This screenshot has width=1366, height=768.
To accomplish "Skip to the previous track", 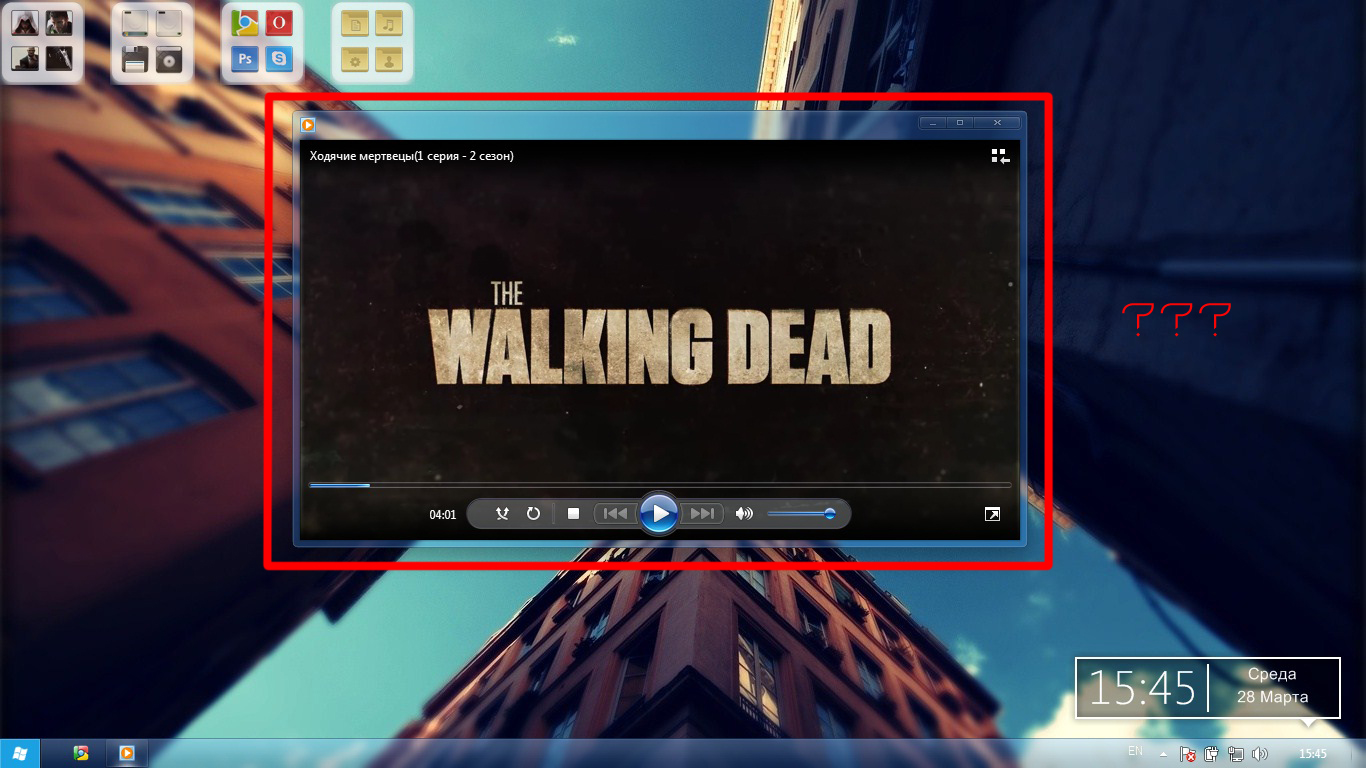I will pos(616,514).
